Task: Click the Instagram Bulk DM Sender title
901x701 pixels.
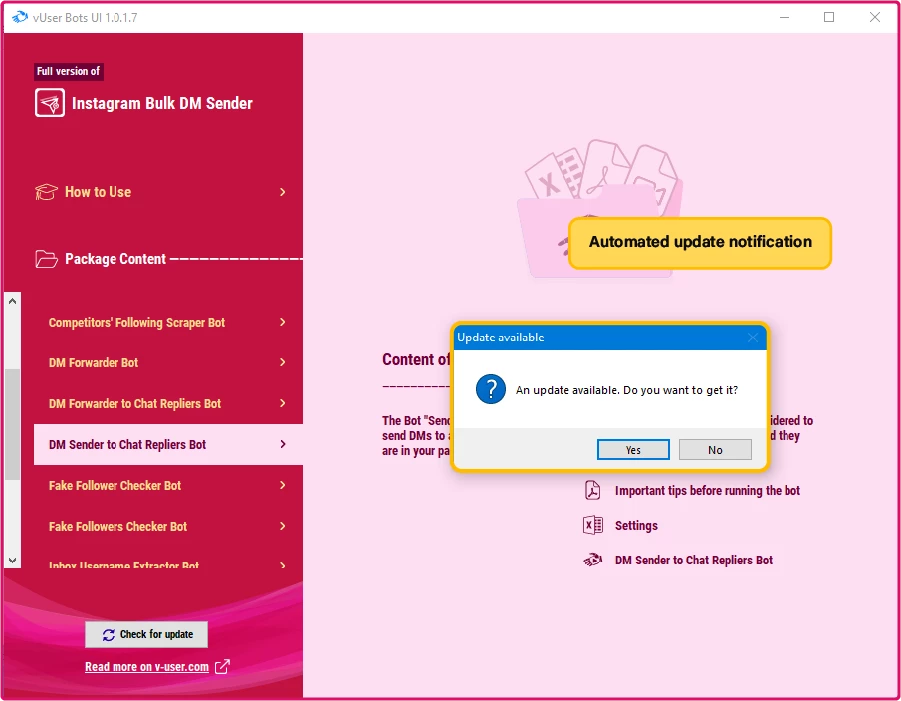Action: pos(162,103)
